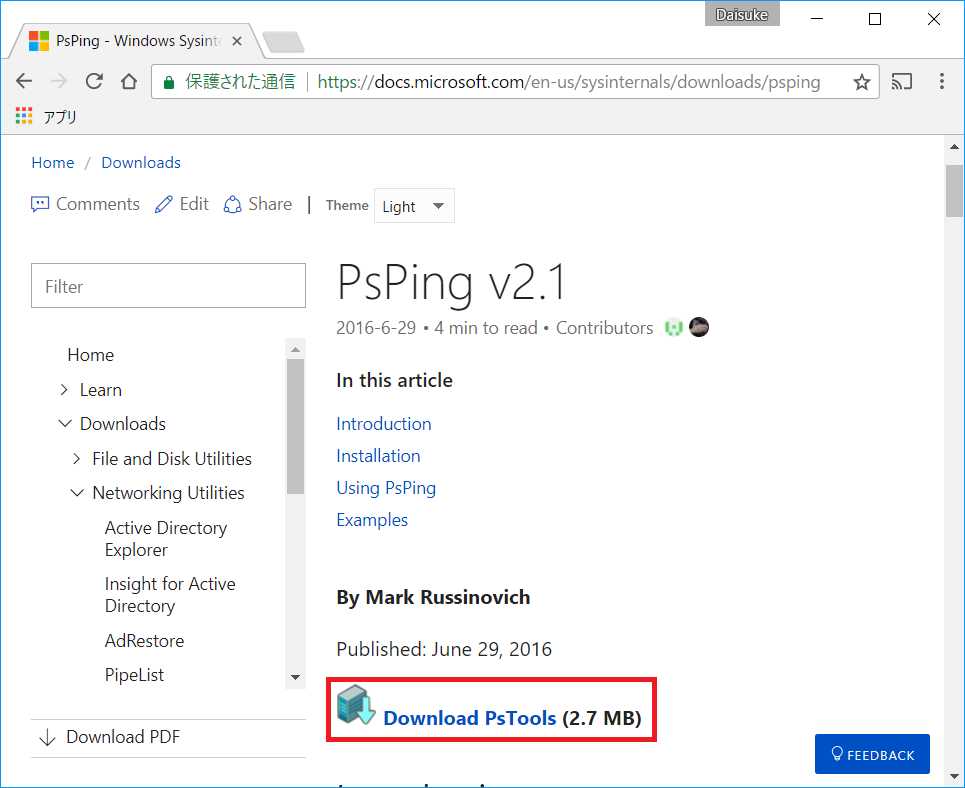Click the Edit pencil icon
This screenshot has width=965, height=788.
(165, 204)
